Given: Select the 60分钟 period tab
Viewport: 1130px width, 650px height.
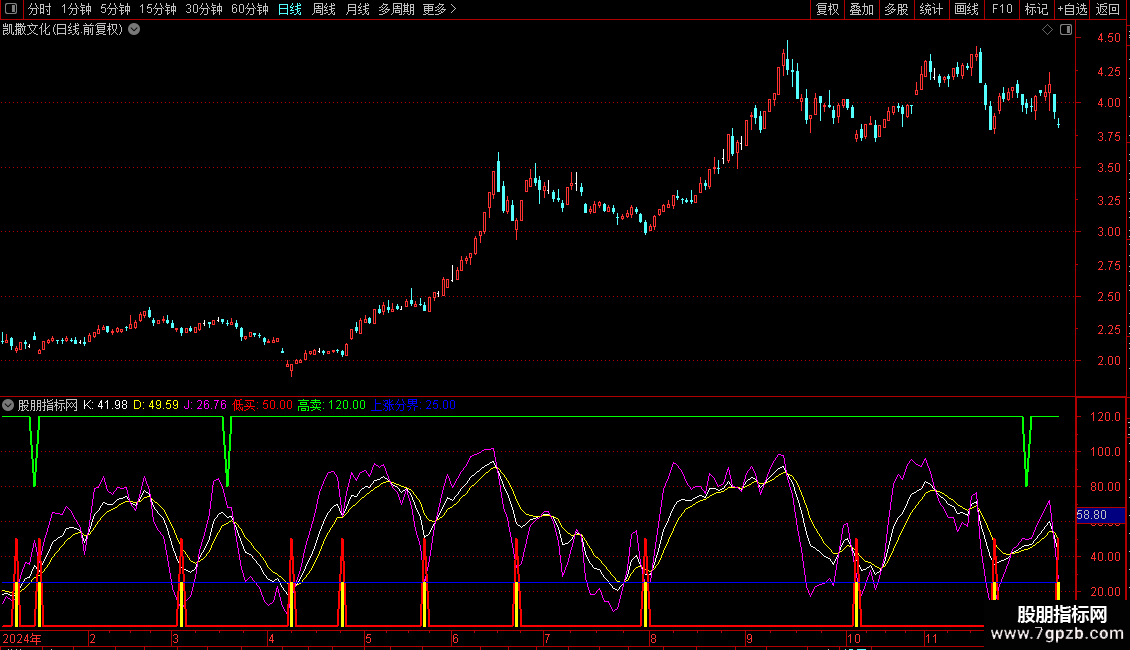Looking at the screenshot, I should pos(250,9).
